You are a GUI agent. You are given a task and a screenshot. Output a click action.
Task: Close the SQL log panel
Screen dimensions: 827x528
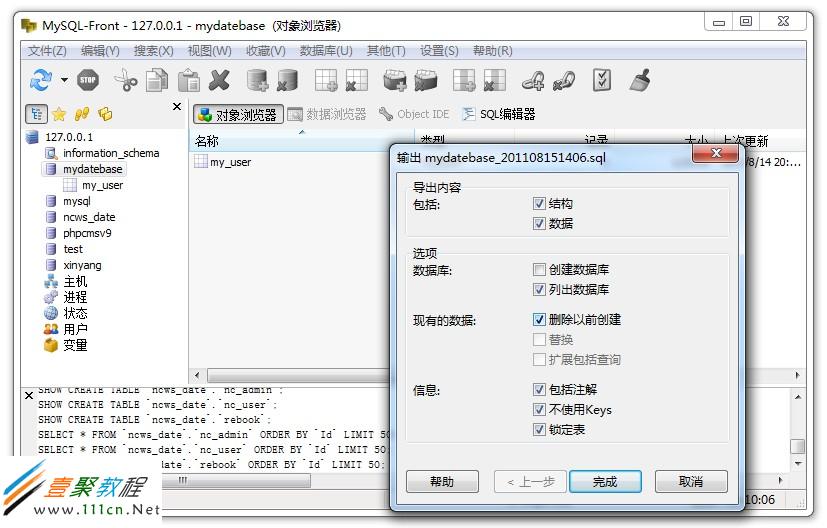click(x=29, y=395)
